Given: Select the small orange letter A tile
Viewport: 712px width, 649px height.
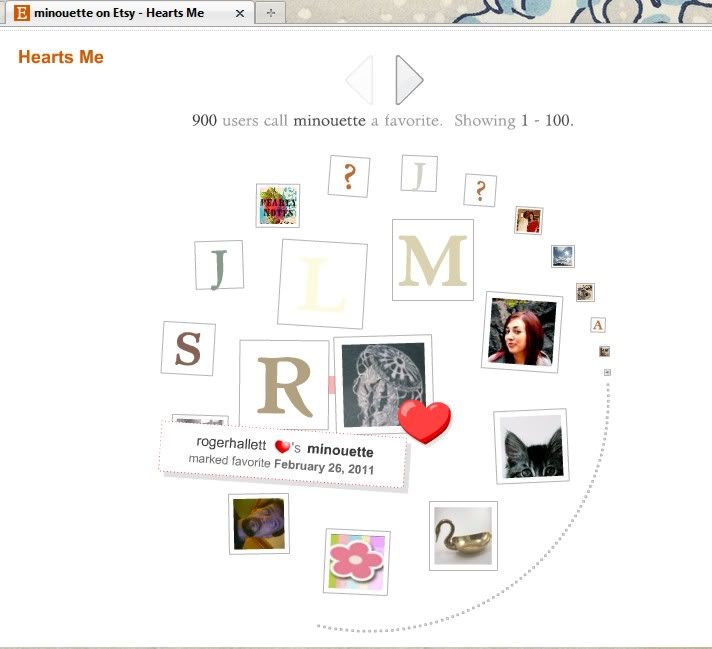Looking at the screenshot, I should [x=598, y=325].
